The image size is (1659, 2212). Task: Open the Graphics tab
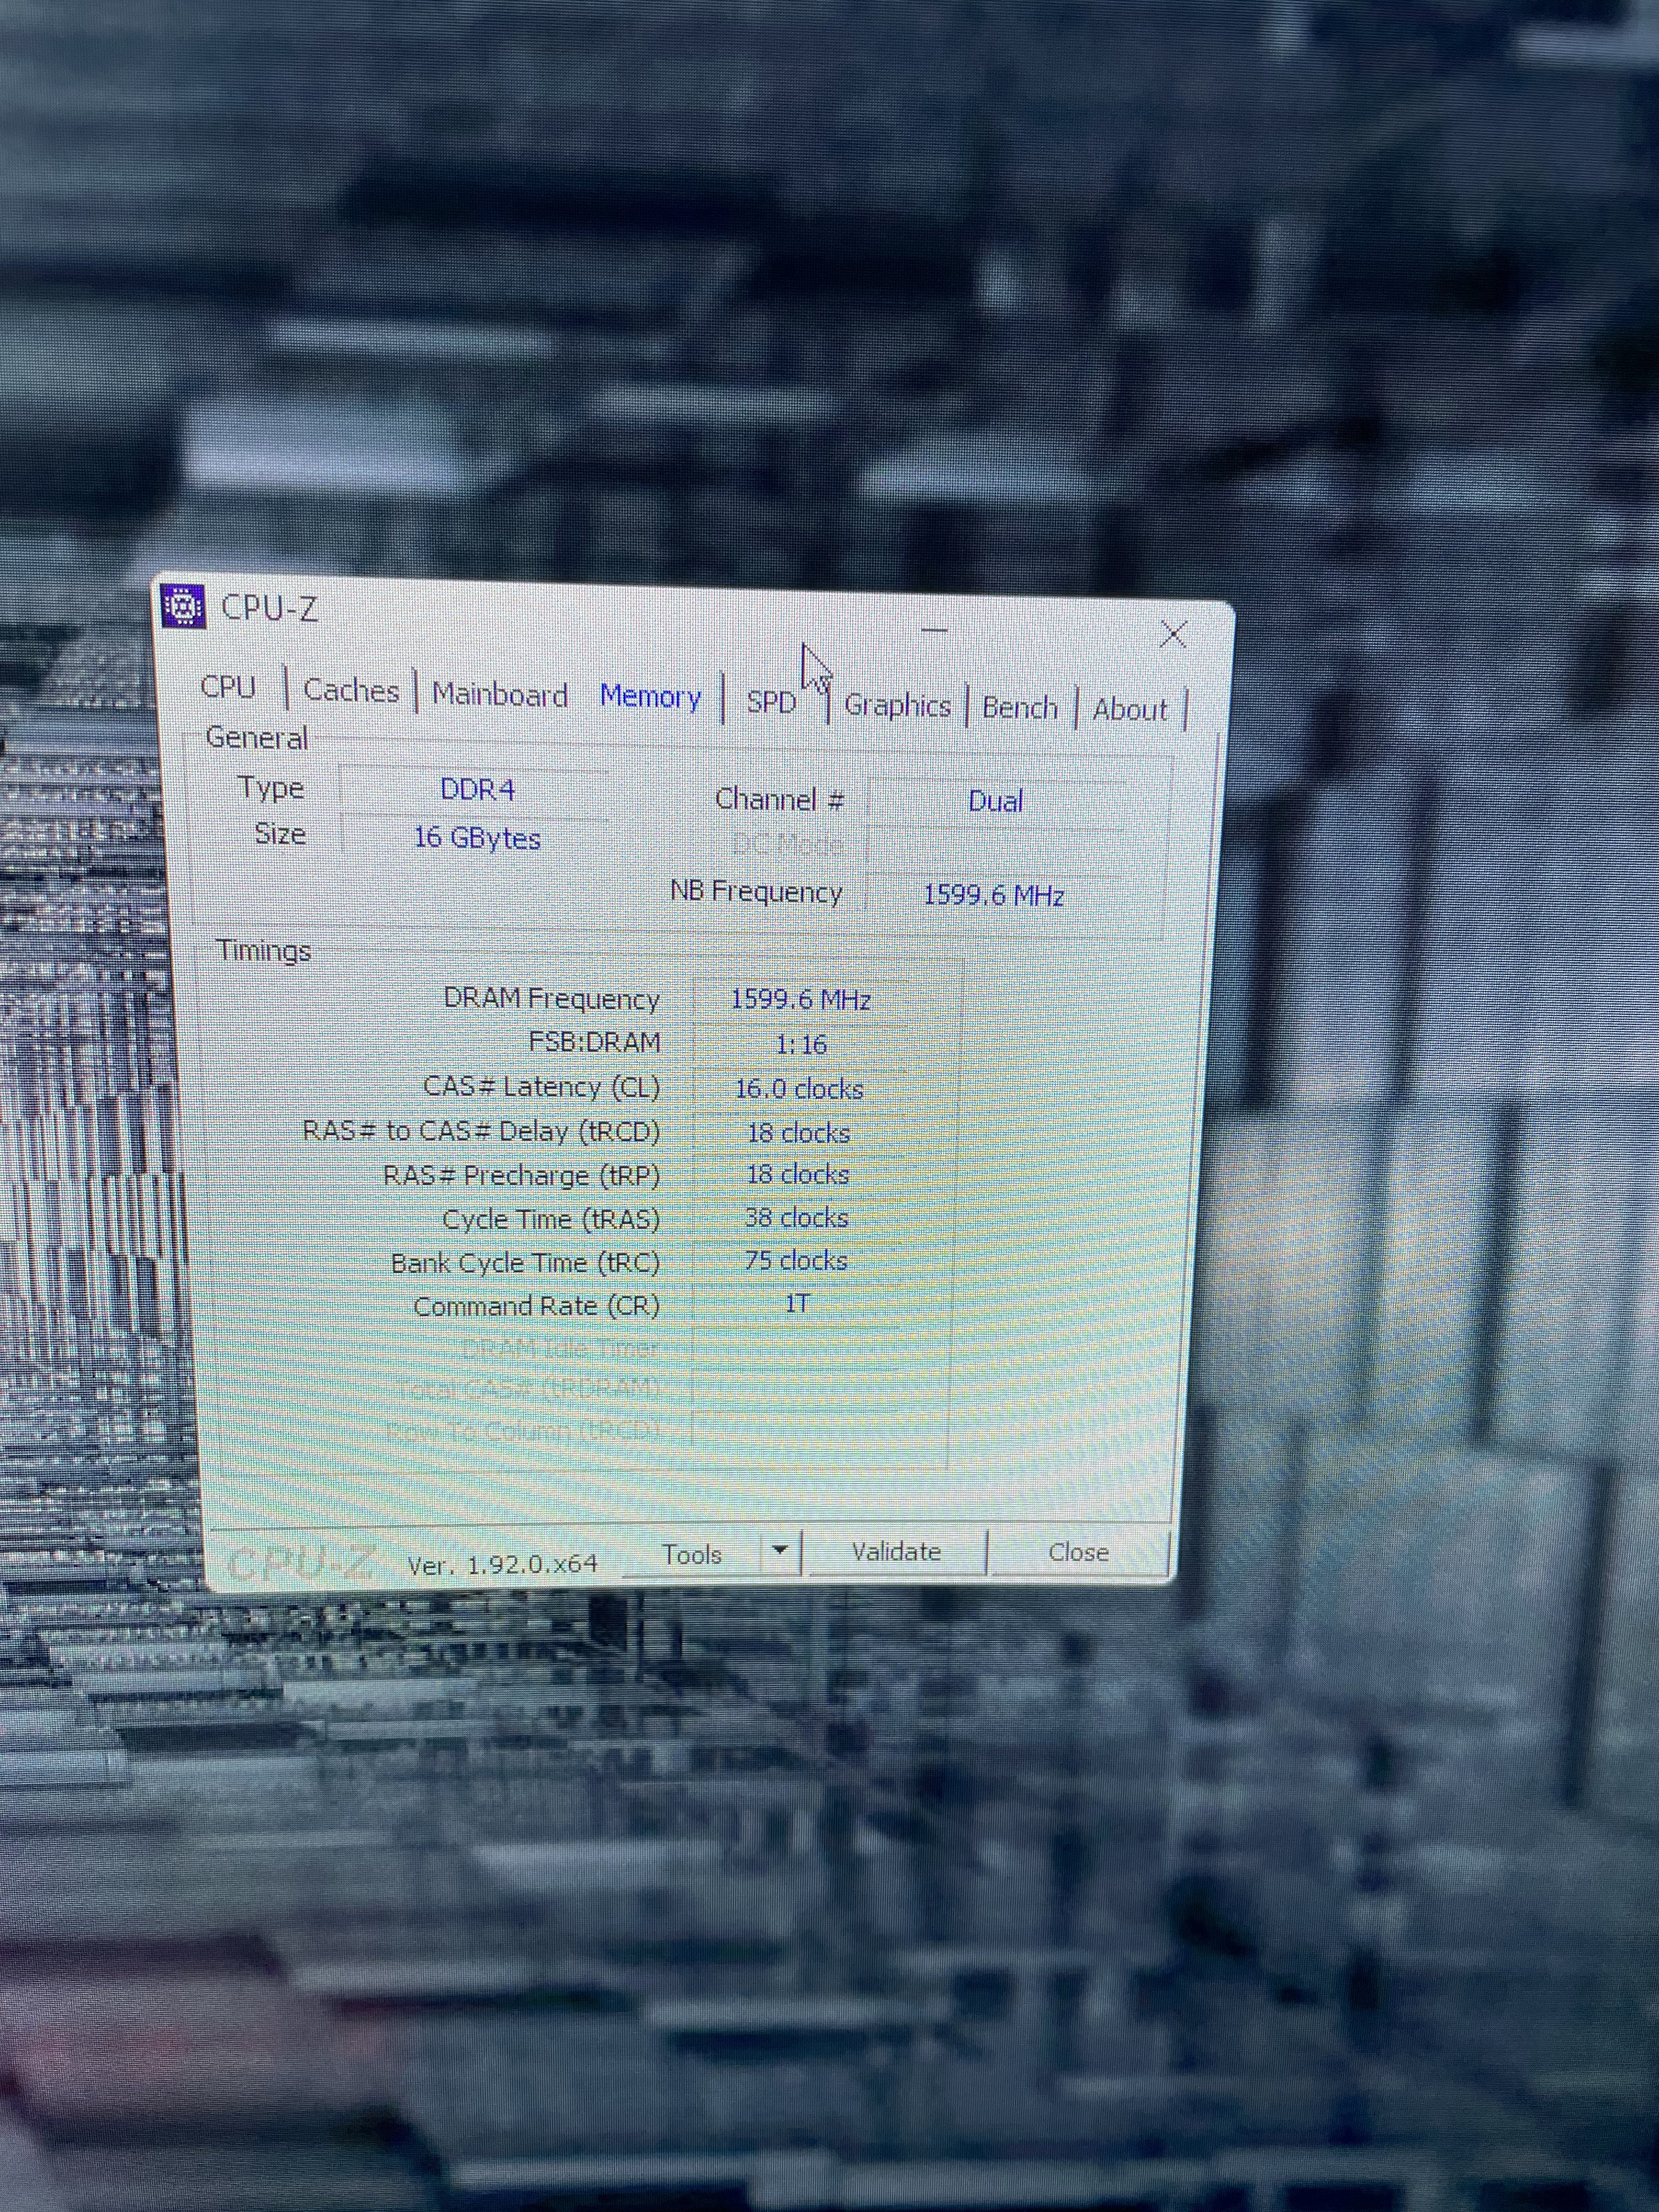[x=897, y=705]
